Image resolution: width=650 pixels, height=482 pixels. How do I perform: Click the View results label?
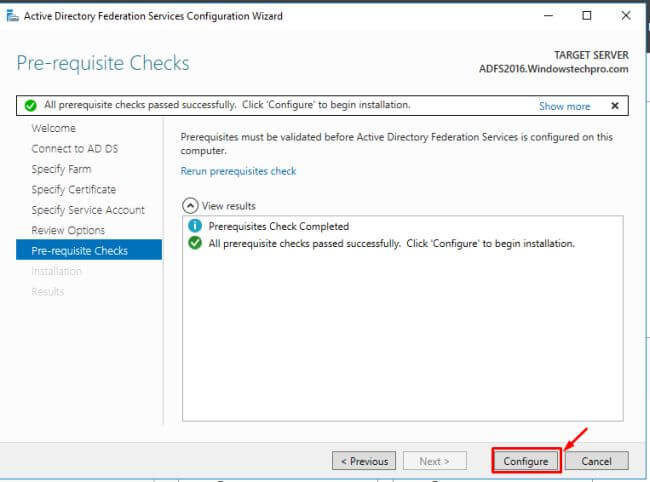tap(228, 206)
